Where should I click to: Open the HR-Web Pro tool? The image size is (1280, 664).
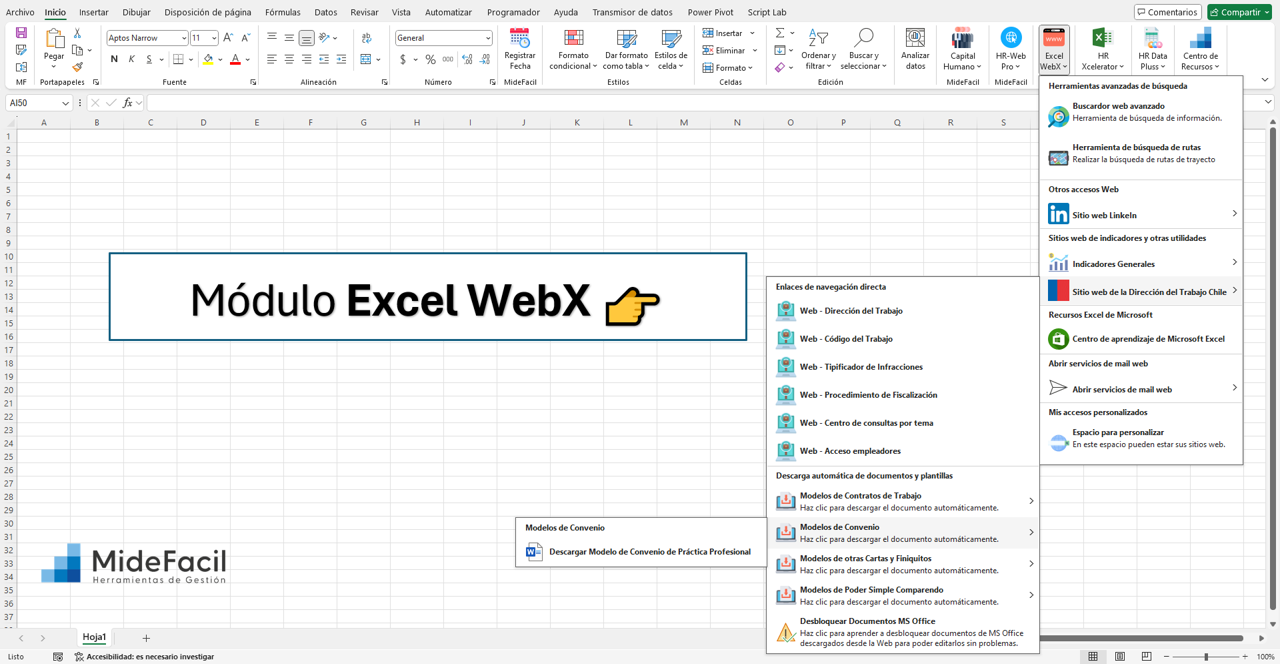coord(1011,49)
